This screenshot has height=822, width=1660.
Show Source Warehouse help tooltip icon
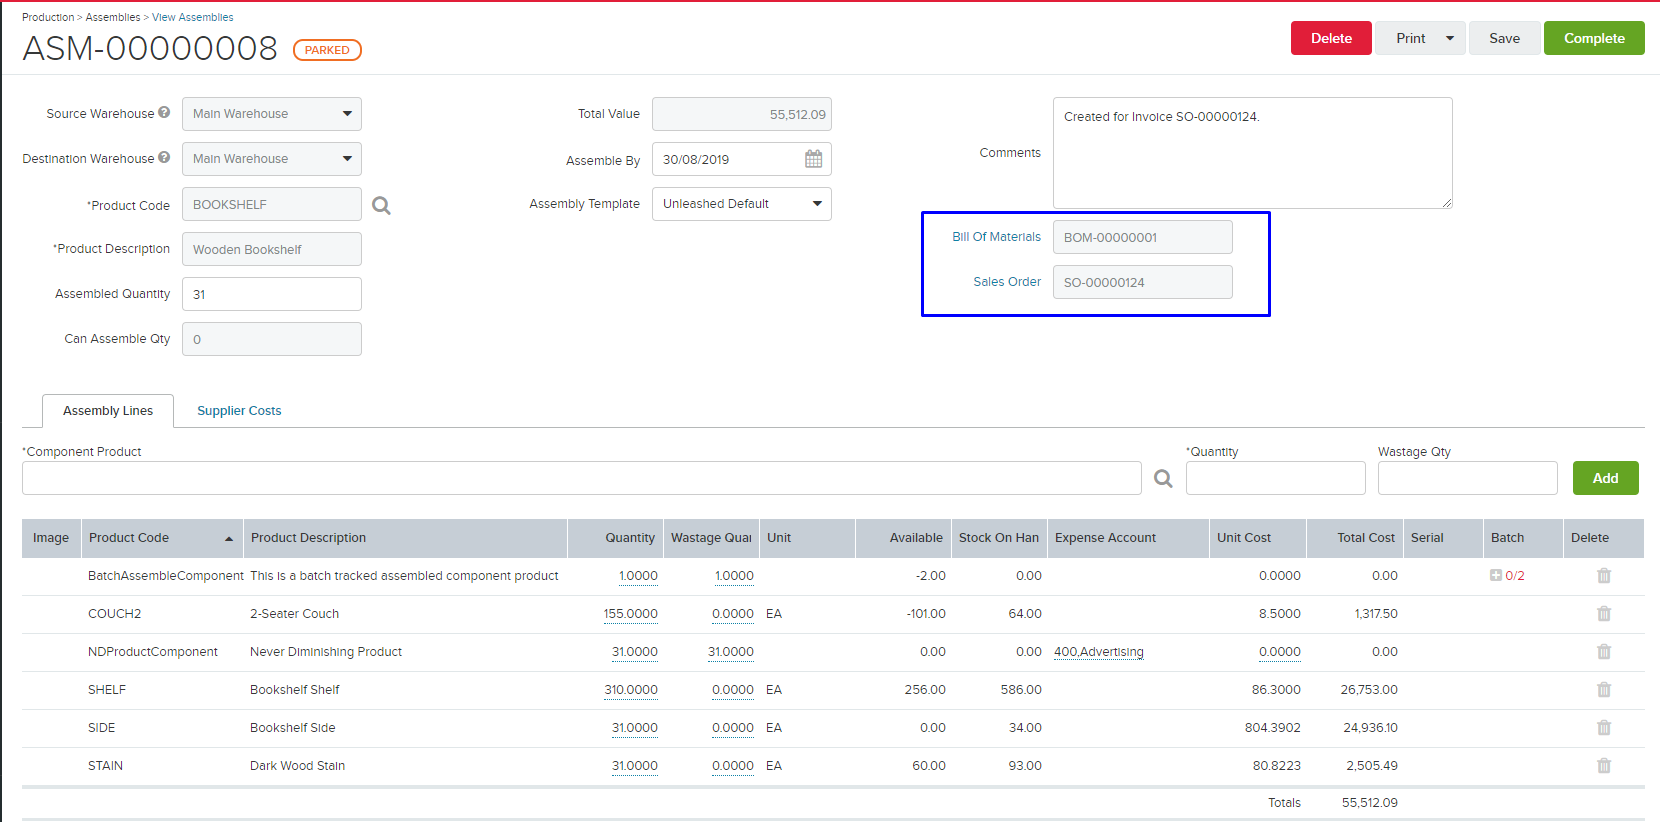point(164,113)
